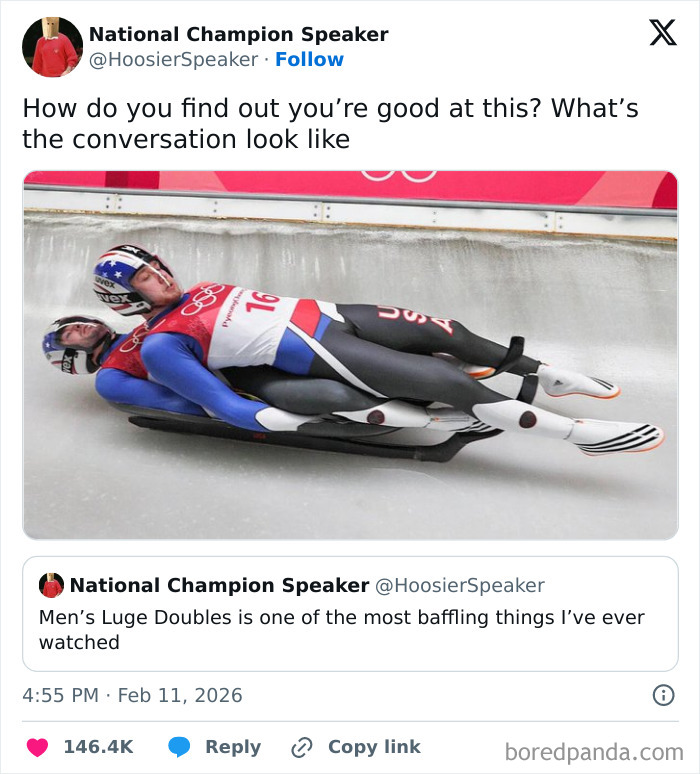The image size is (700, 774).
Task: Click the heart like icon
Action: tap(37, 747)
